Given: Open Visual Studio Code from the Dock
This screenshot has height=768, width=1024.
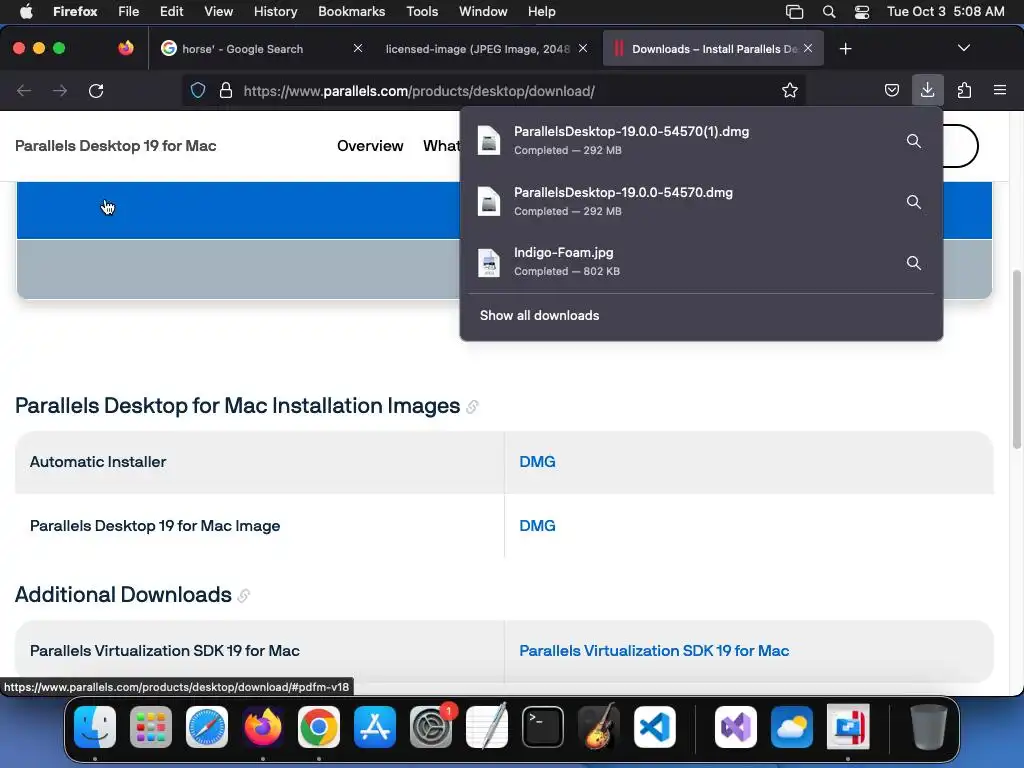Looking at the screenshot, I should pos(655,727).
